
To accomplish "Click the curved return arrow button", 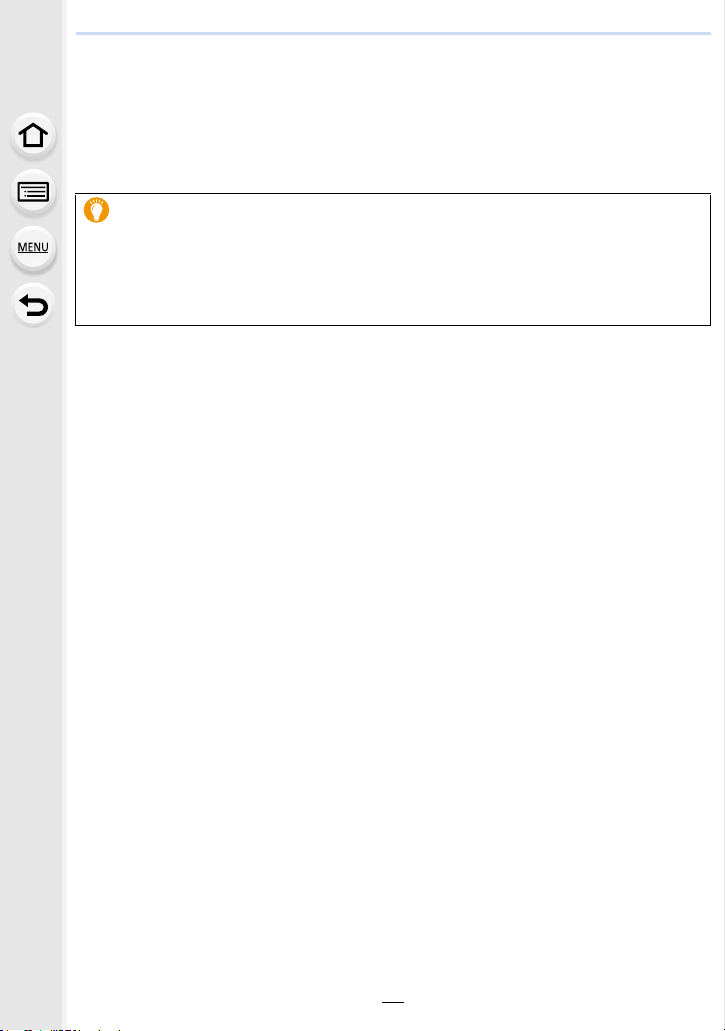I will point(33,305).
